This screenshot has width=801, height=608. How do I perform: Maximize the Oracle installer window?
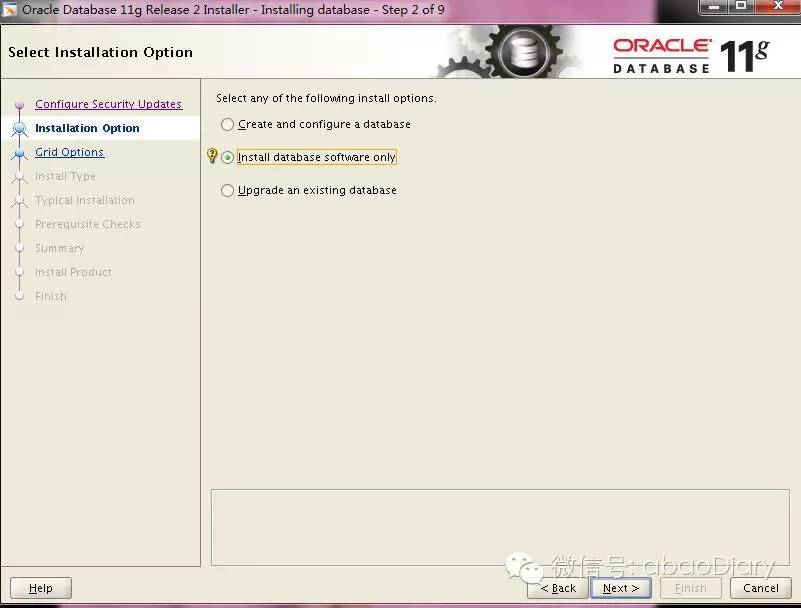(741, 6)
